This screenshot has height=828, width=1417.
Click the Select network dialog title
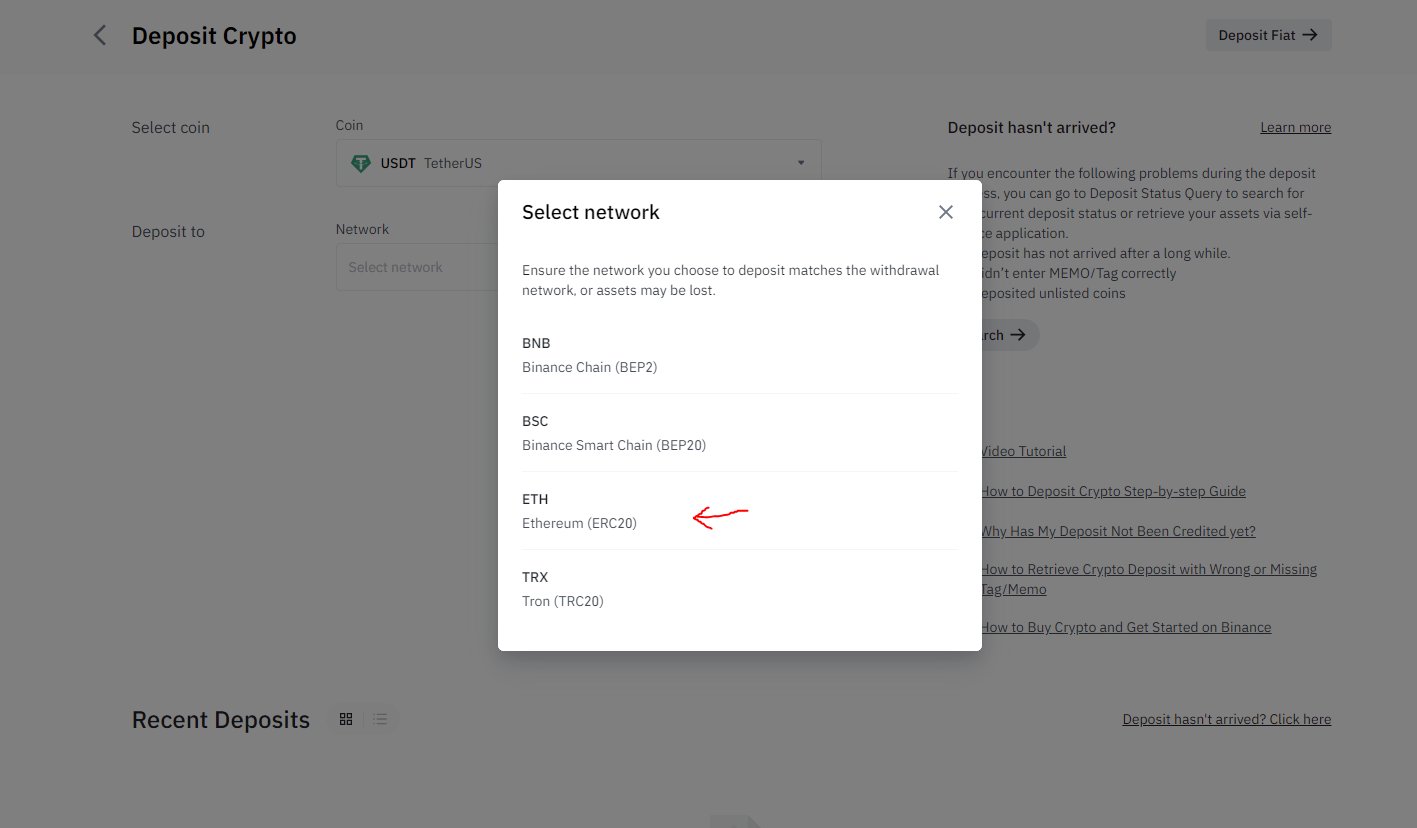(x=591, y=212)
